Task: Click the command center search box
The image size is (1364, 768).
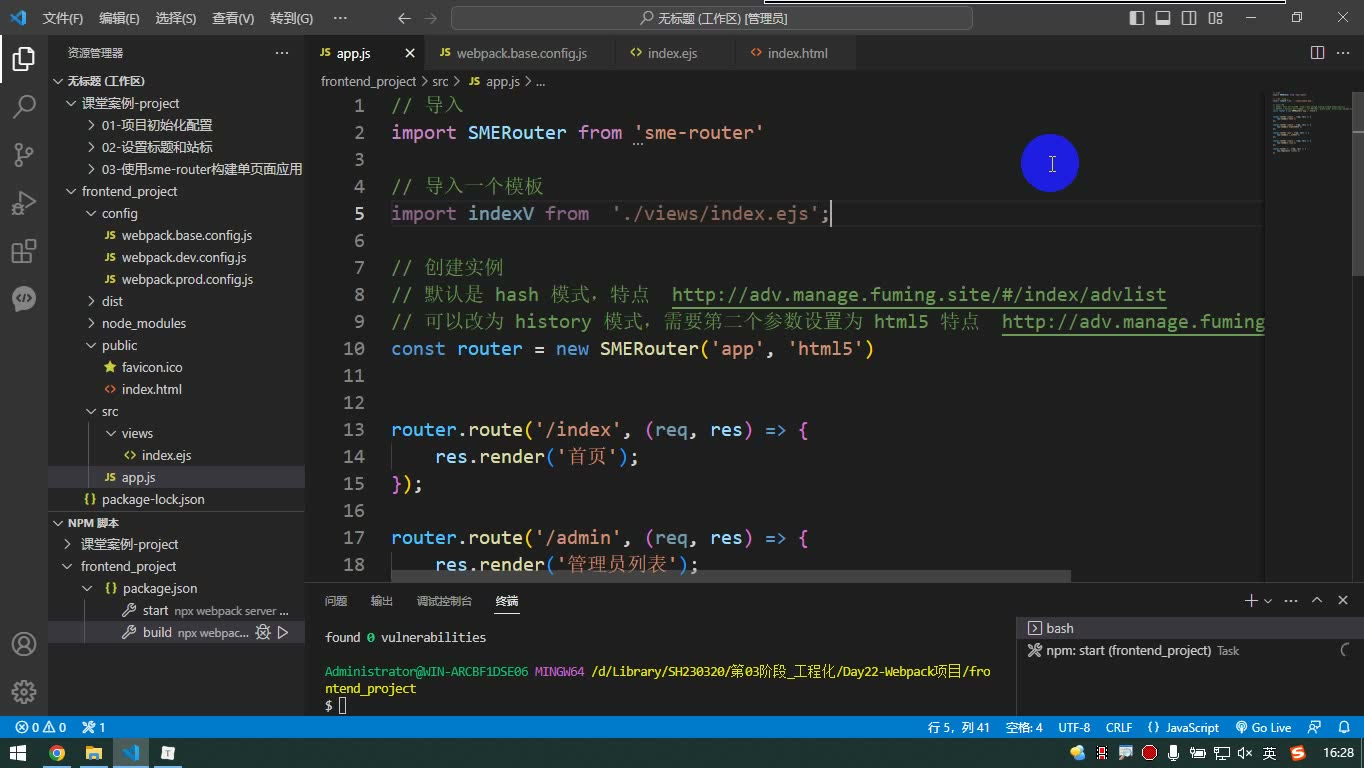Action: [712, 18]
